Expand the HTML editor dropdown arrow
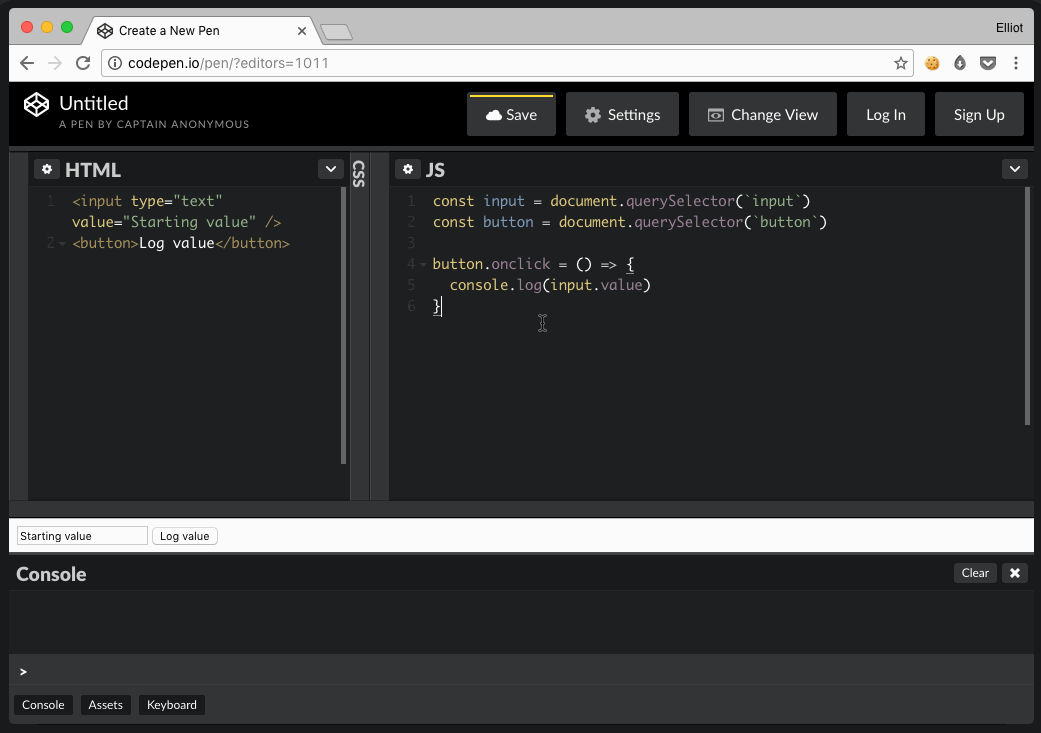This screenshot has width=1041, height=733. (x=331, y=169)
